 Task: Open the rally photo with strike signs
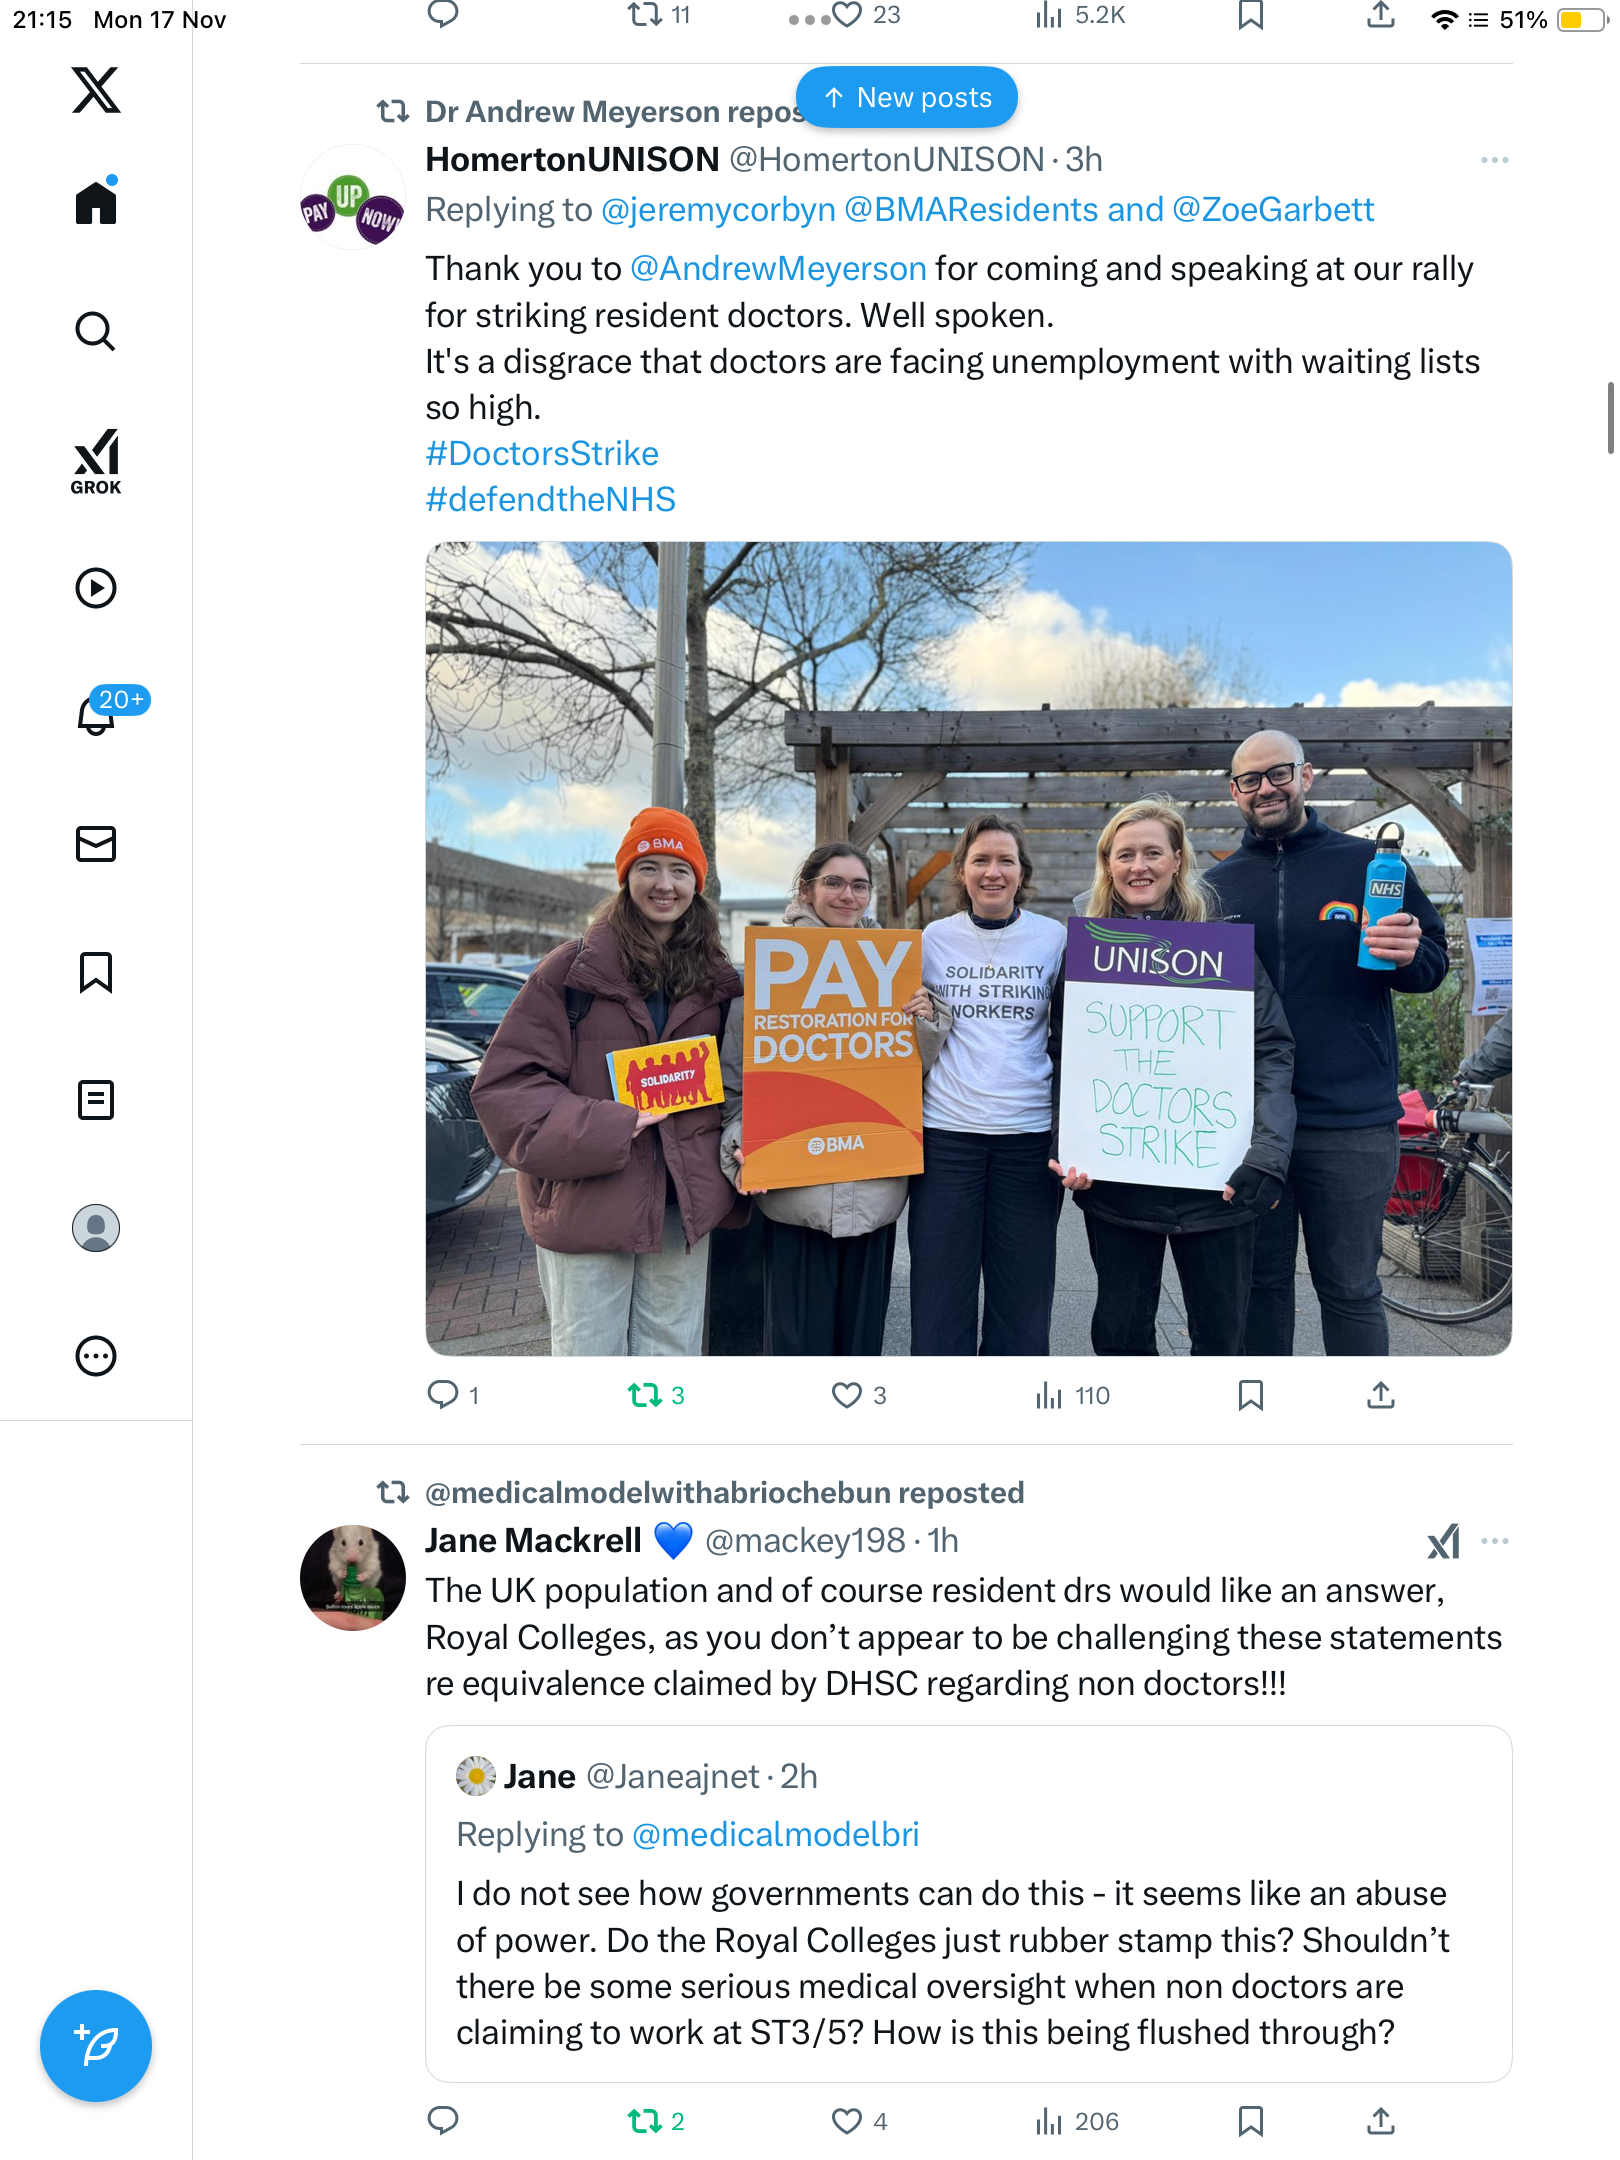pyautogui.click(x=968, y=949)
